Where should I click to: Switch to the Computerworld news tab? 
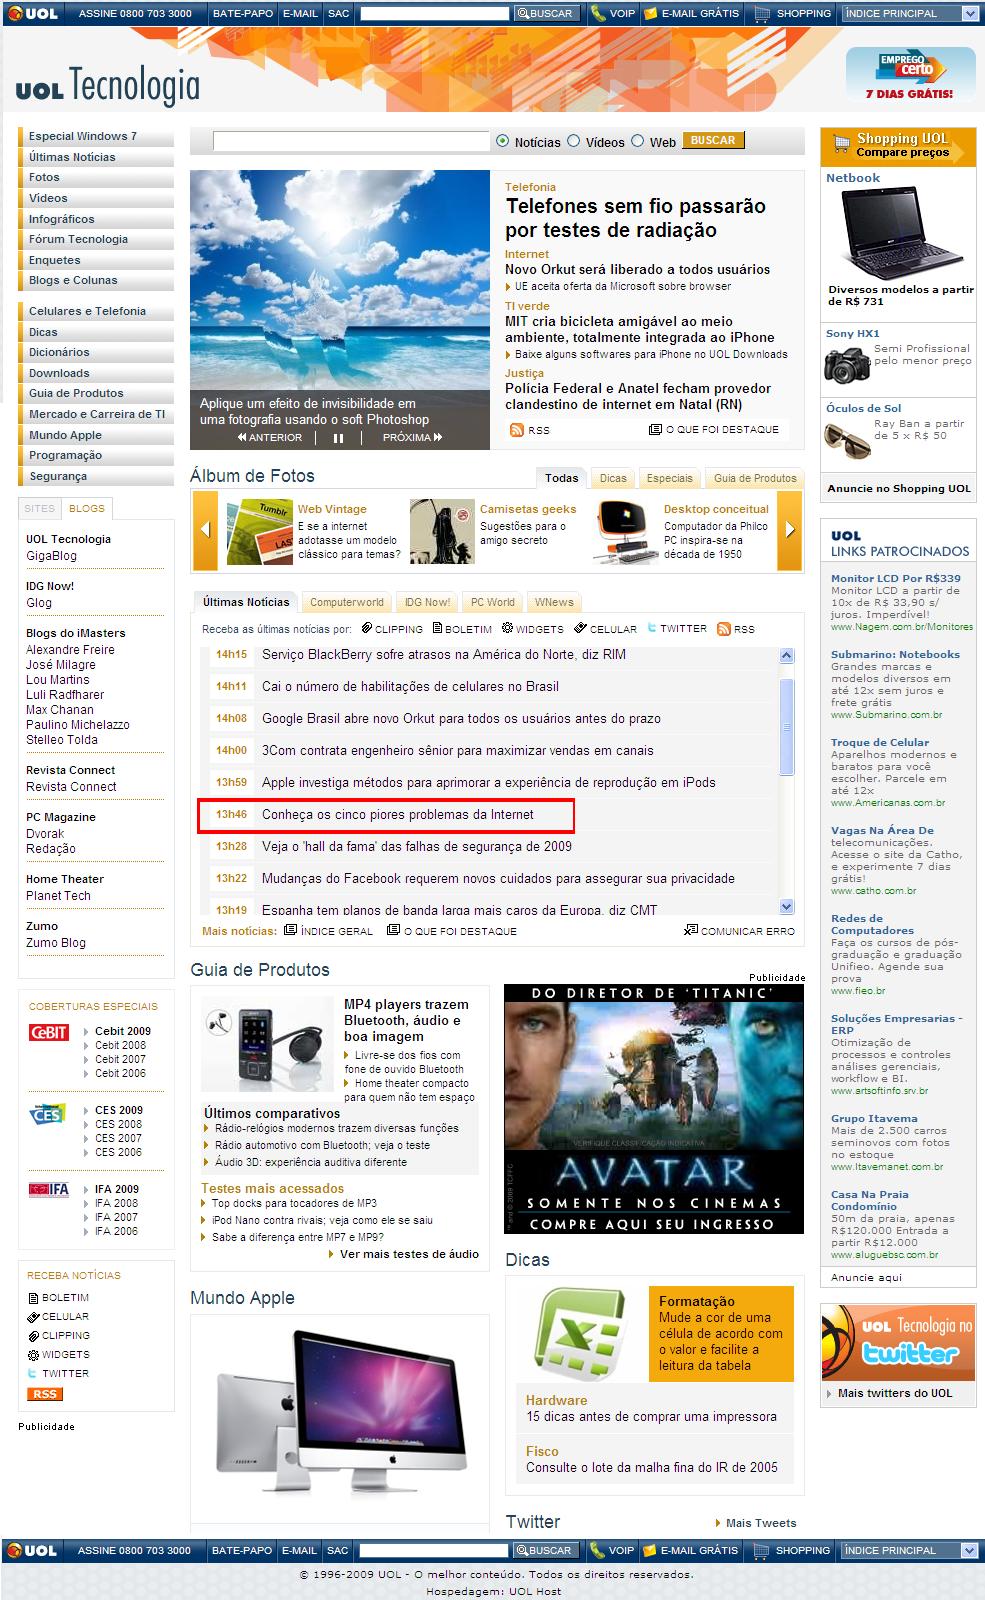tap(346, 602)
